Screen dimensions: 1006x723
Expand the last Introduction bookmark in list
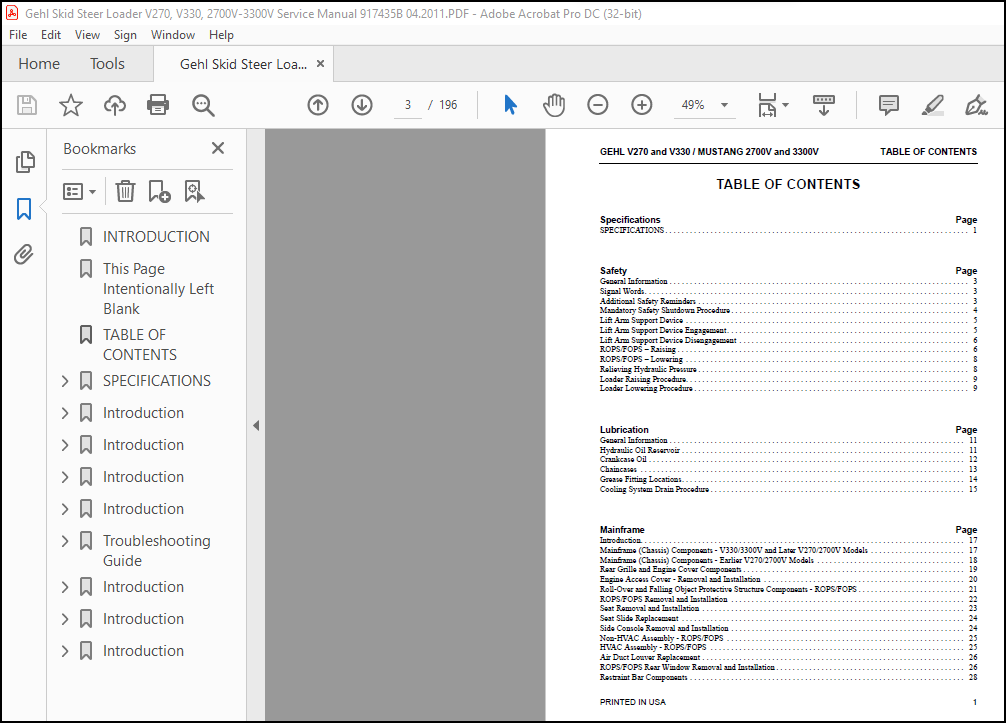click(x=65, y=651)
